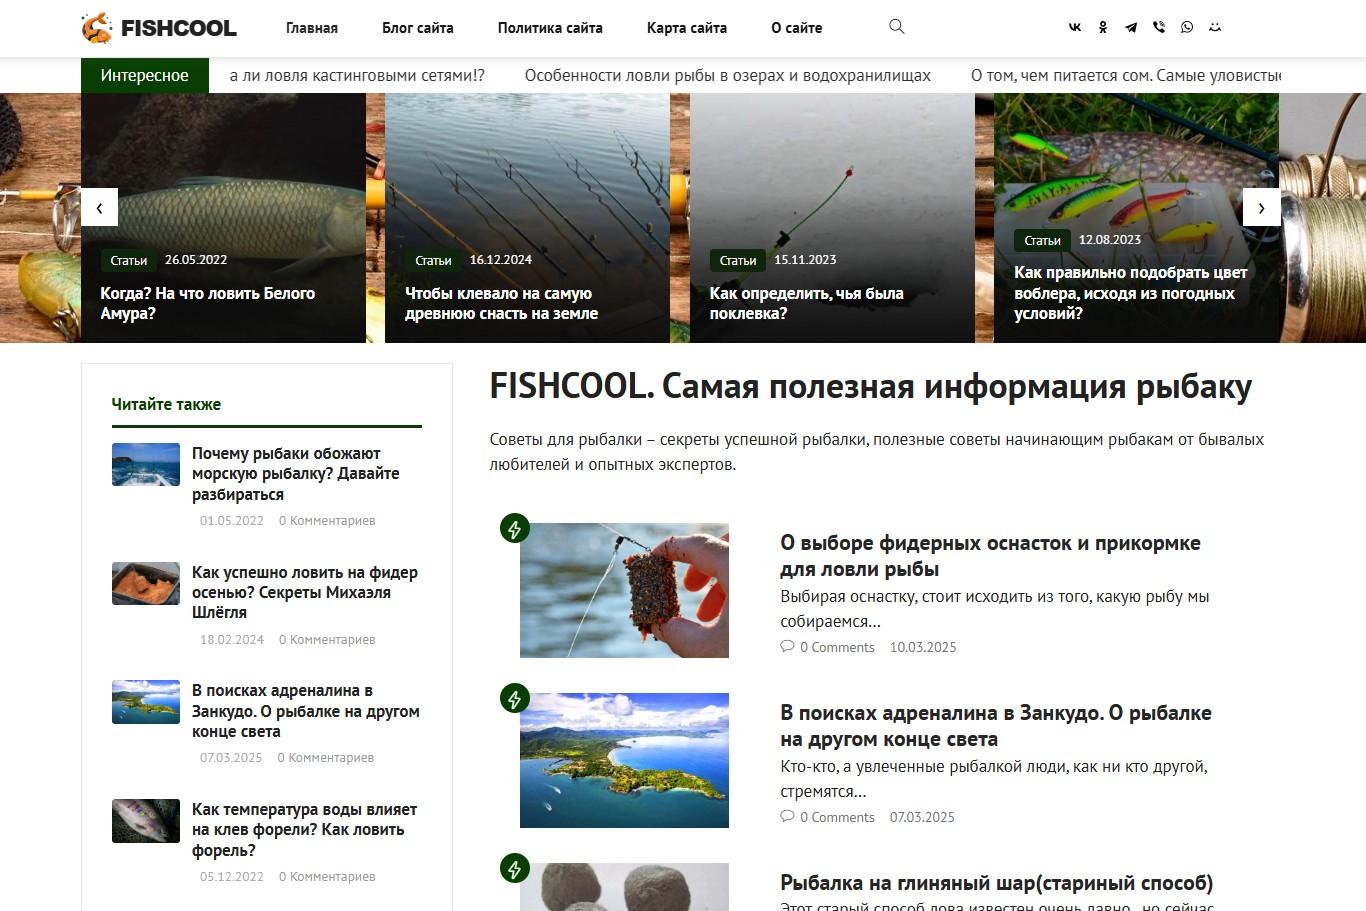Open sidebar trout article thumbnail

146,820
